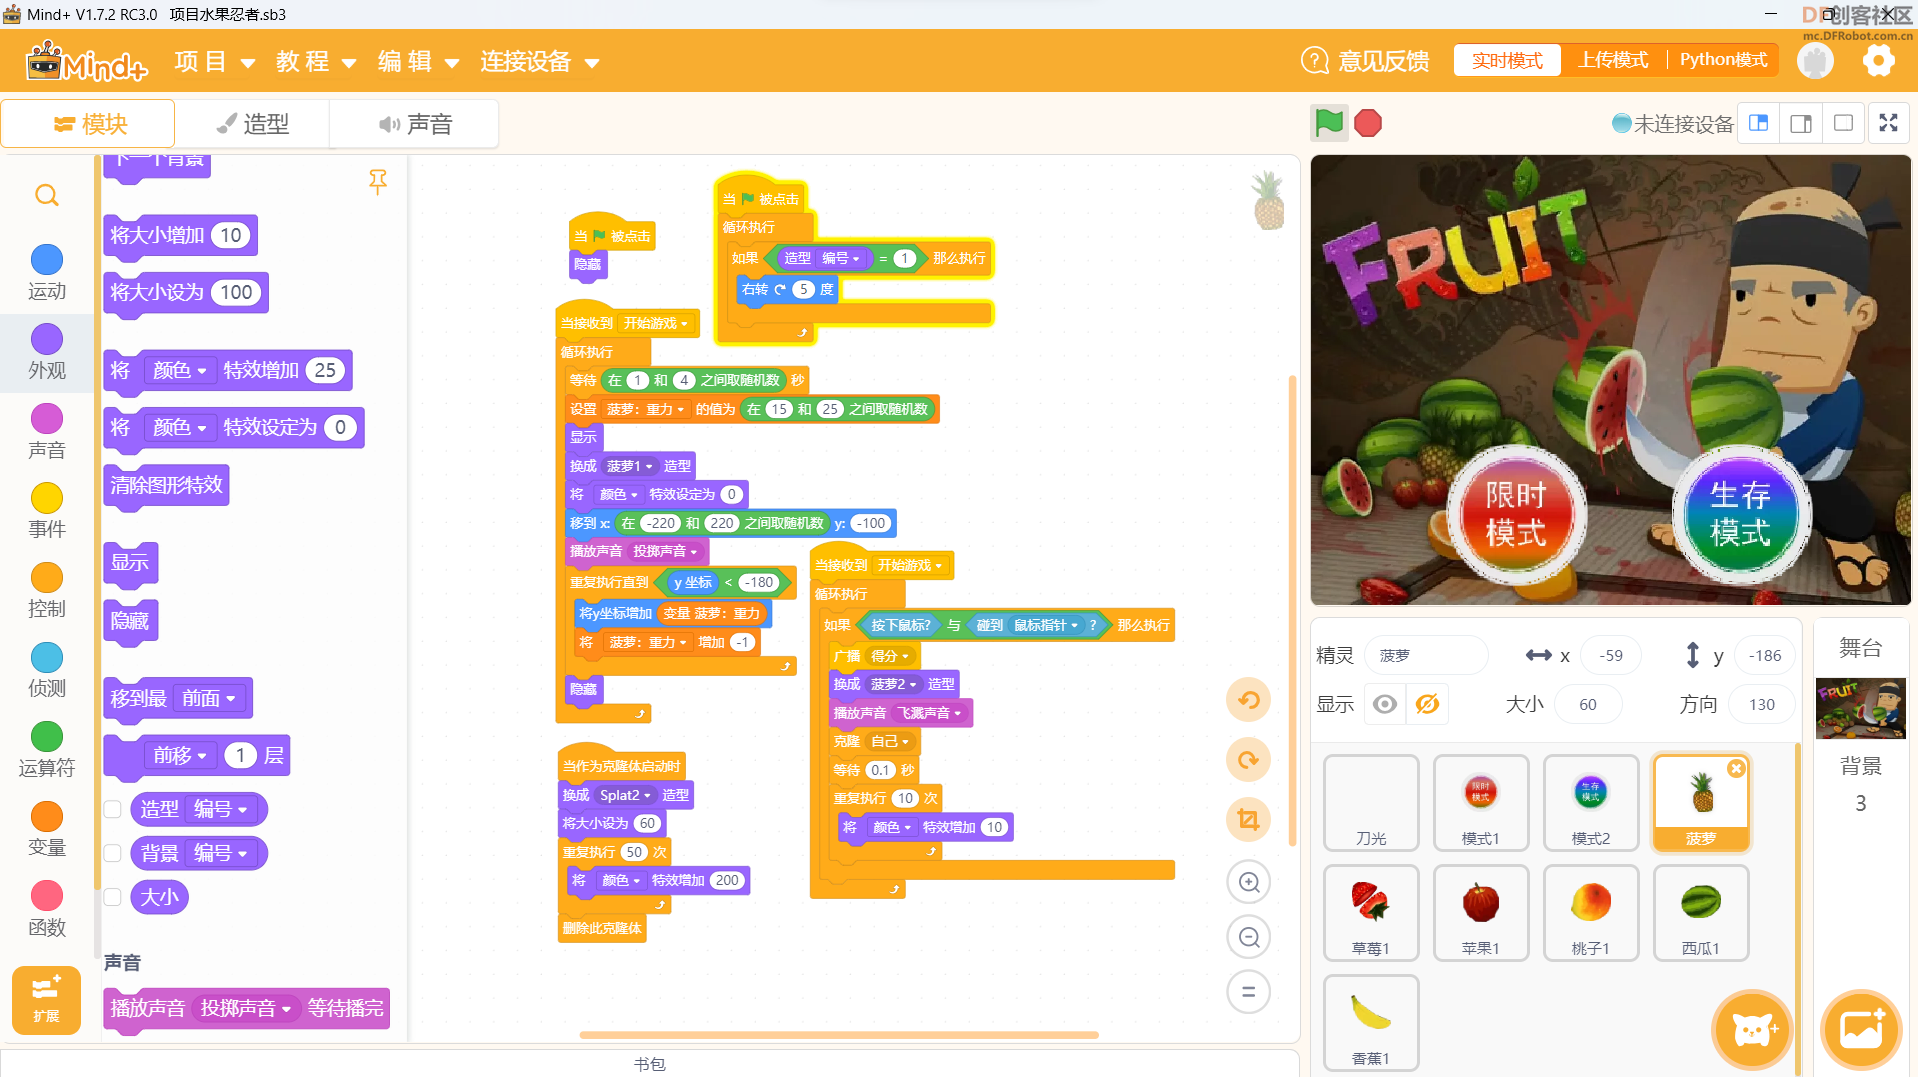The height and width of the screenshot is (1077, 1918).
Task: Undo using the workspace undo arrow
Action: tap(1248, 700)
